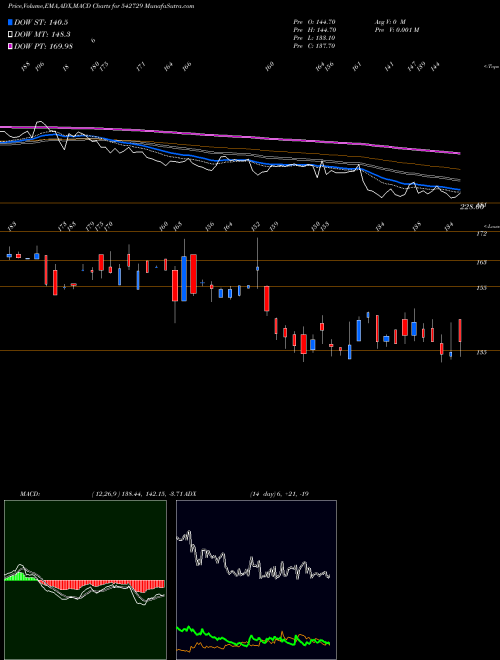This screenshot has height=660, width=500.
Task: Click the 155 price axis label
Action: 481,288
